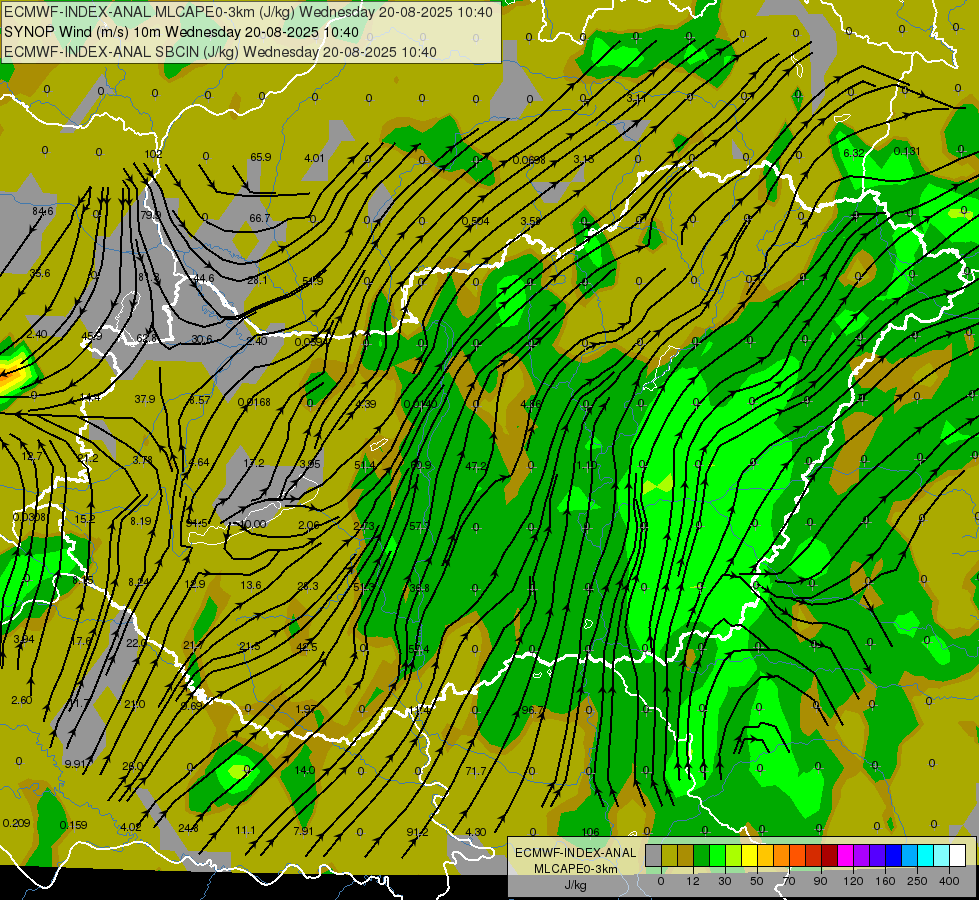Screen dimensions: 979x900
Task: Click the map value '2.60'
Action: coord(22,700)
